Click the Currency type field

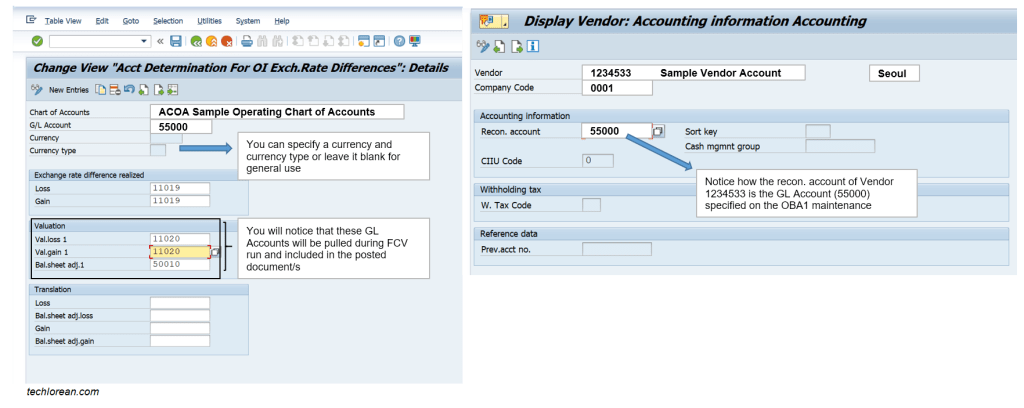tap(158, 150)
